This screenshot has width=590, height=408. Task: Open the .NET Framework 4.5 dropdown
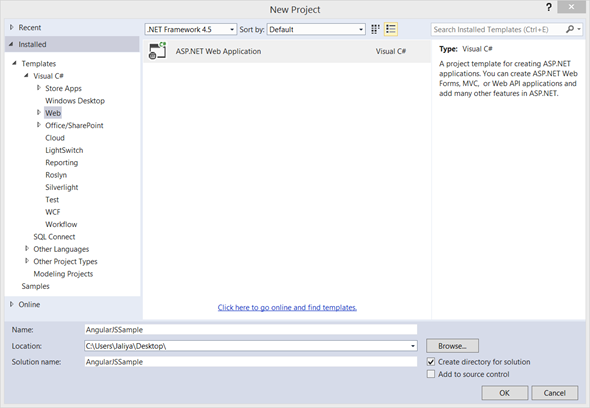click(191, 29)
